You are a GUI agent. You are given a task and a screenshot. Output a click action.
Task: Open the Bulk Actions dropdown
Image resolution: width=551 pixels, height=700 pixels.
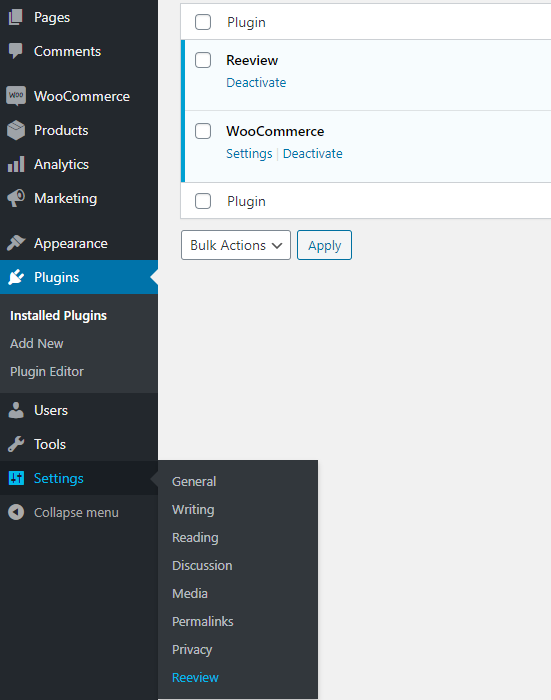[x=236, y=245]
